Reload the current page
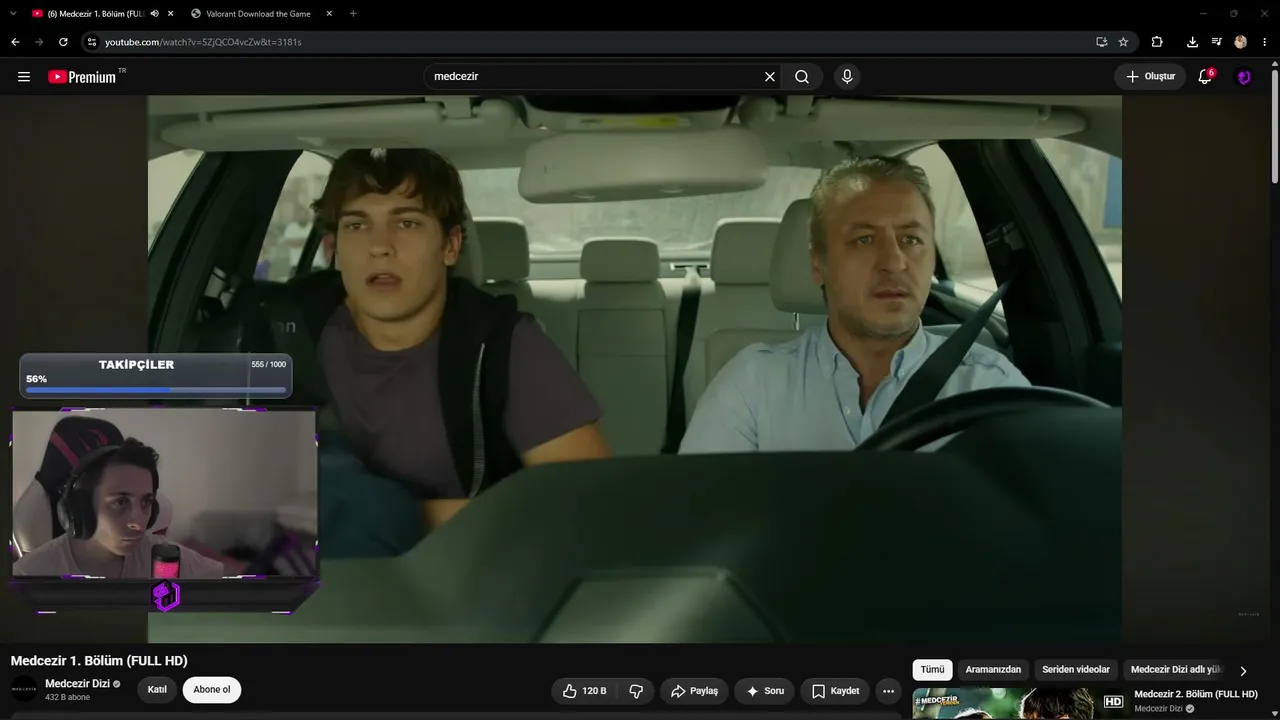The height and width of the screenshot is (720, 1280). pyautogui.click(x=63, y=42)
